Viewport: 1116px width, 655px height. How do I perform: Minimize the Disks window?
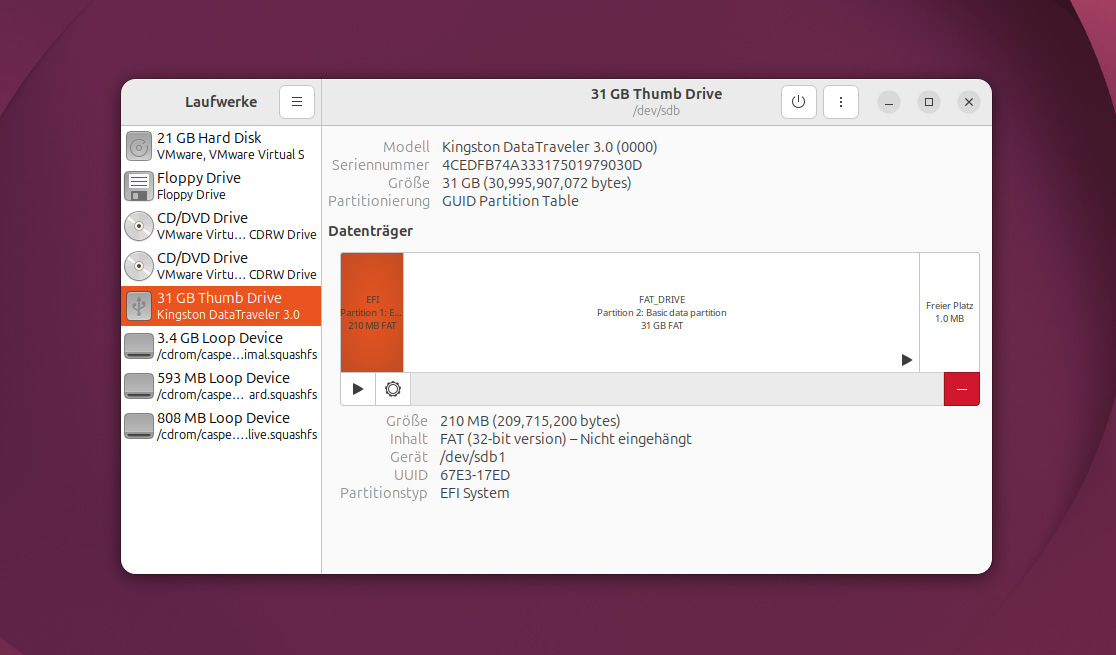[x=888, y=102]
